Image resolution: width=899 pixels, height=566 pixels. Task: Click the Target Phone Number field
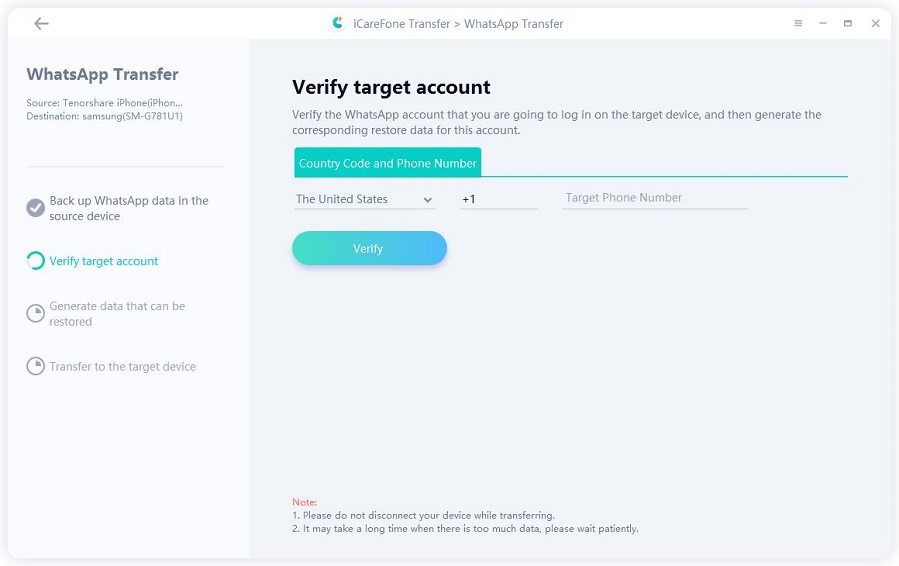pyautogui.click(x=655, y=198)
